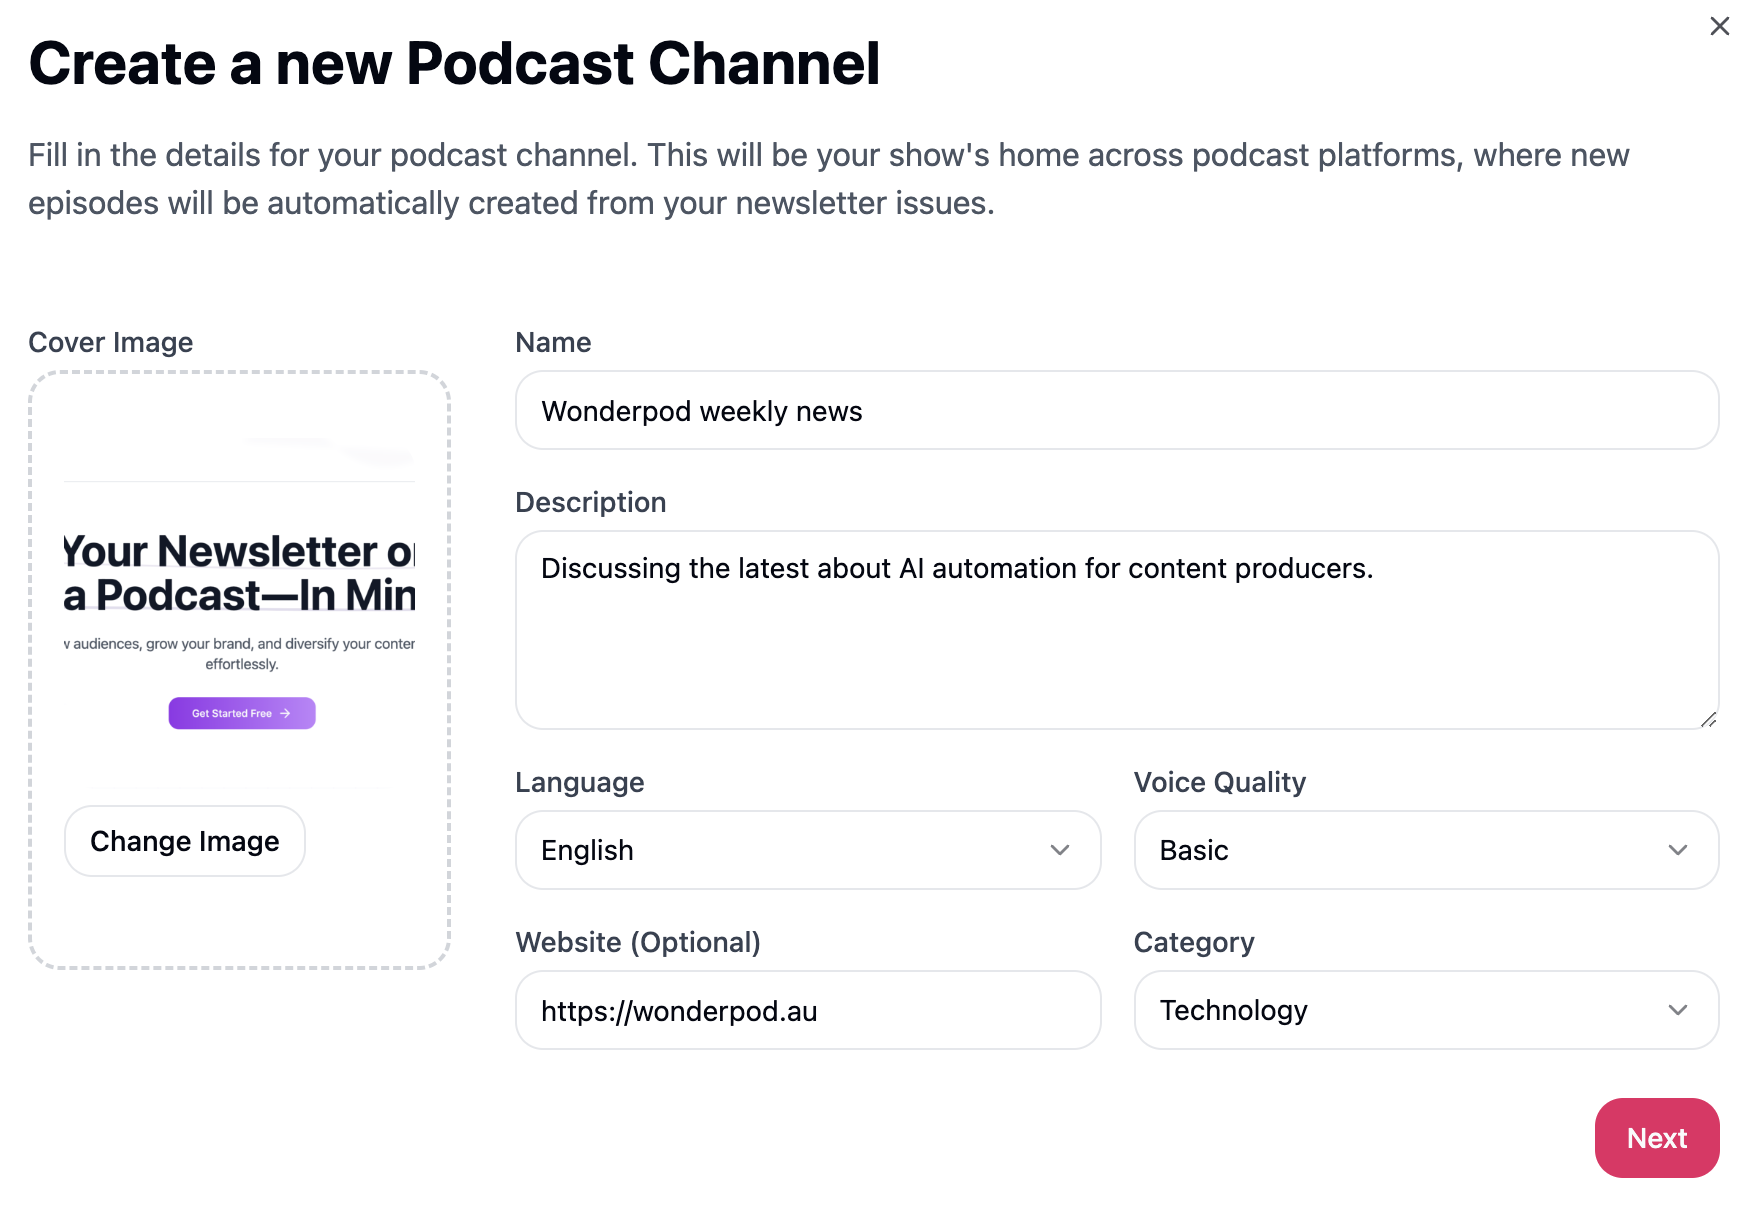The height and width of the screenshot is (1218, 1756).
Task: Click the Website field containing https://wonderpod.au
Action: tap(808, 1010)
